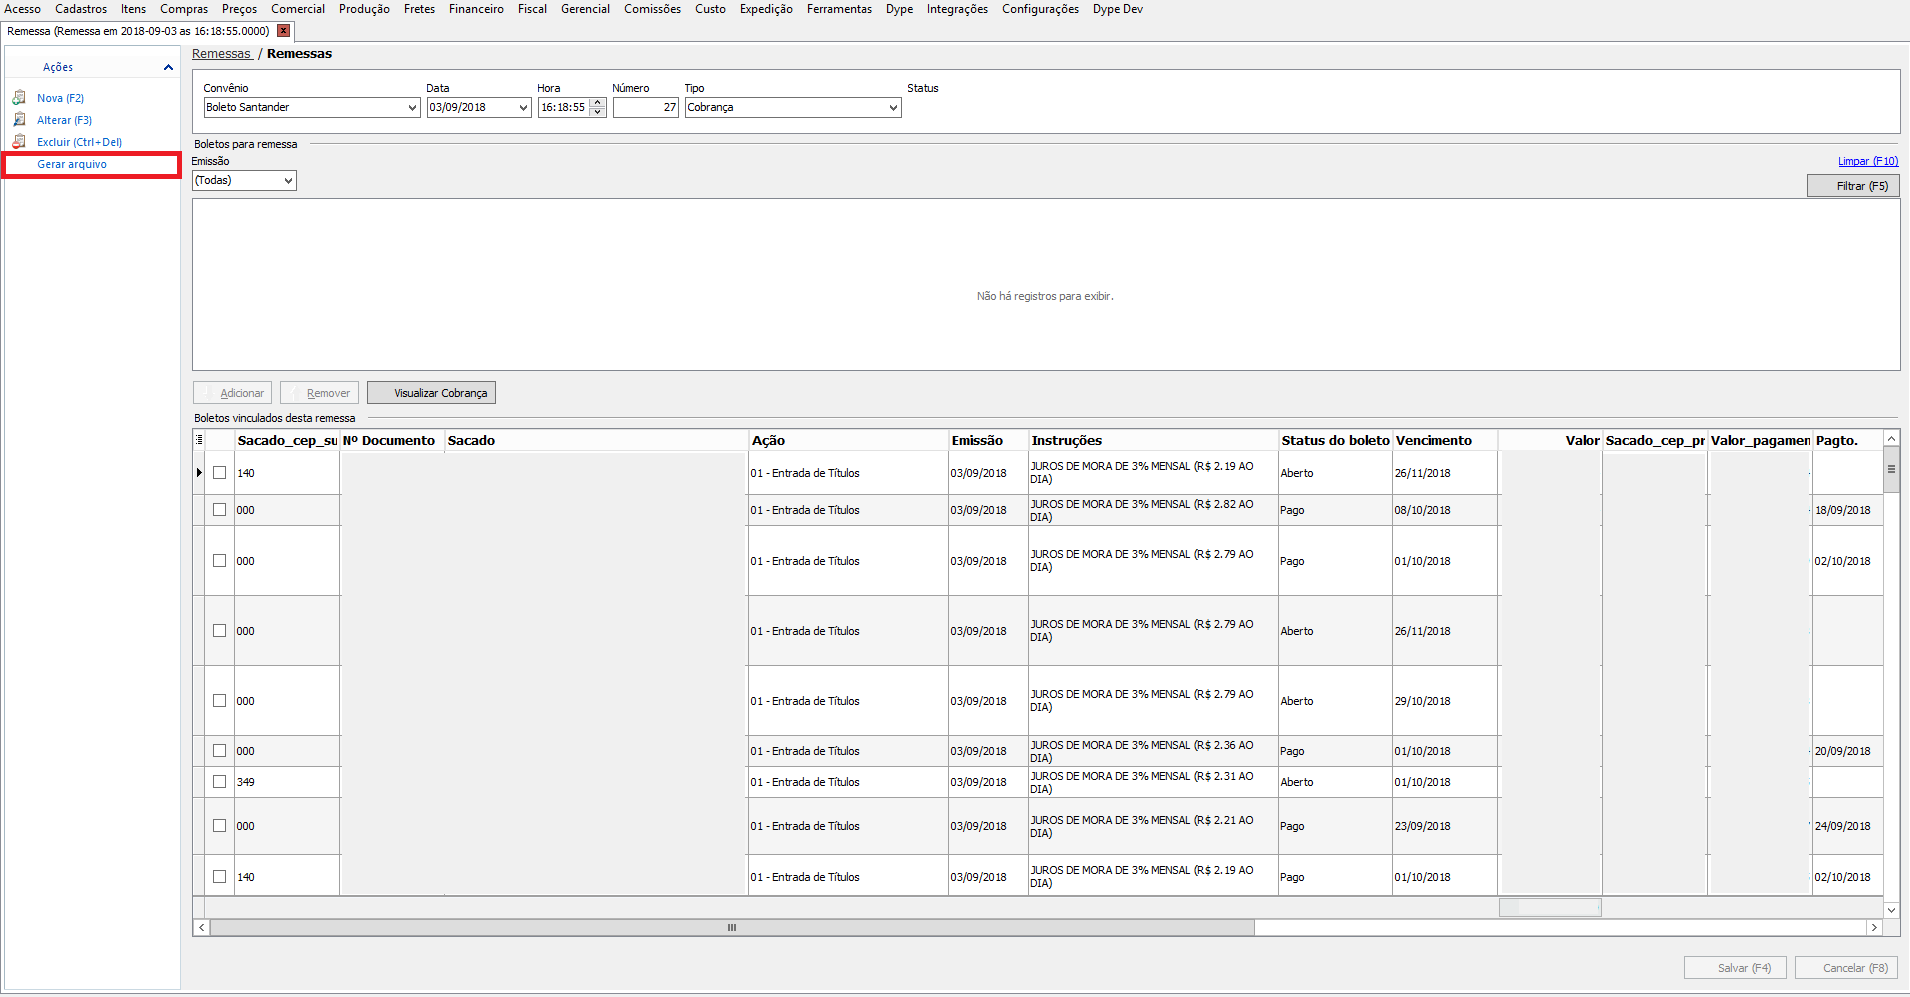The width and height of the screenshot is (1910, 997).
Task: Tick checkbox for row with Sacado_cep 349
Action: 220,782
